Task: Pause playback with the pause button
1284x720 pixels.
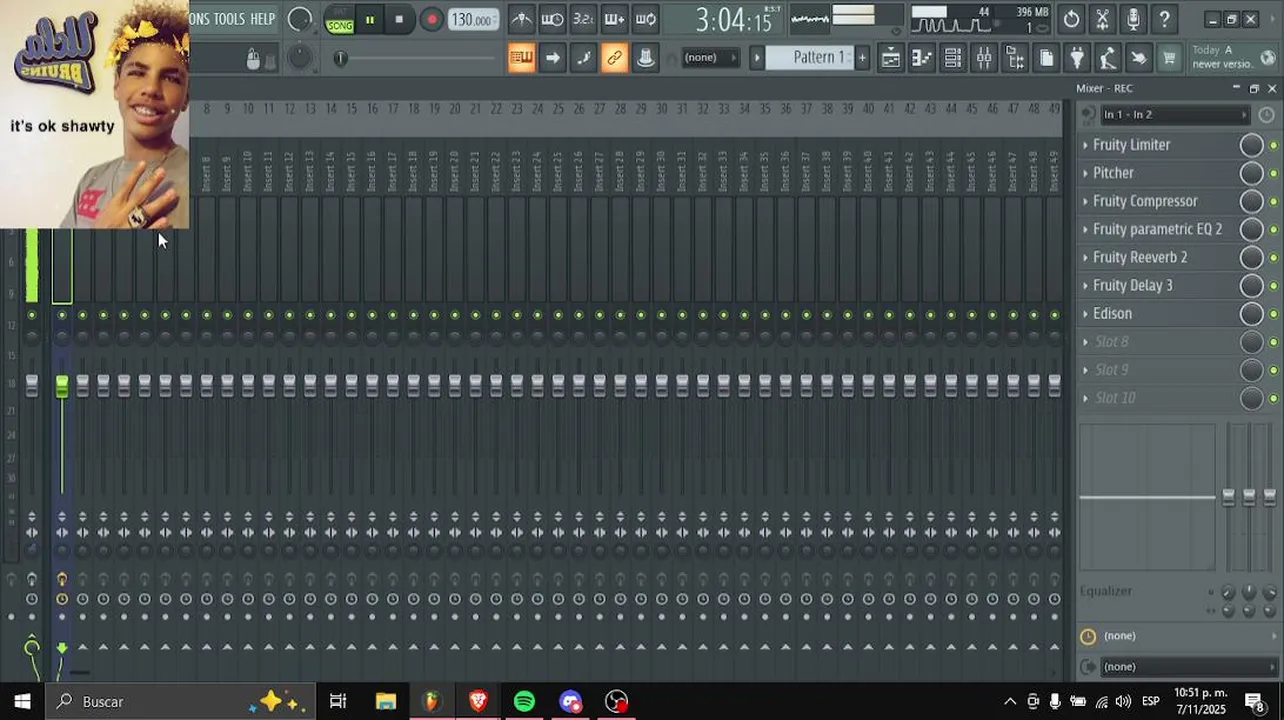Action: point(370,19)
